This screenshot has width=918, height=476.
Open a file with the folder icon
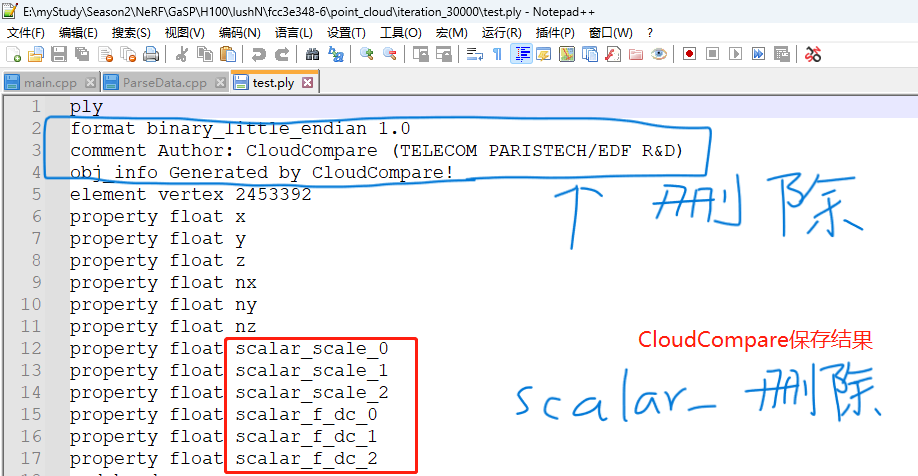(36, 54)
